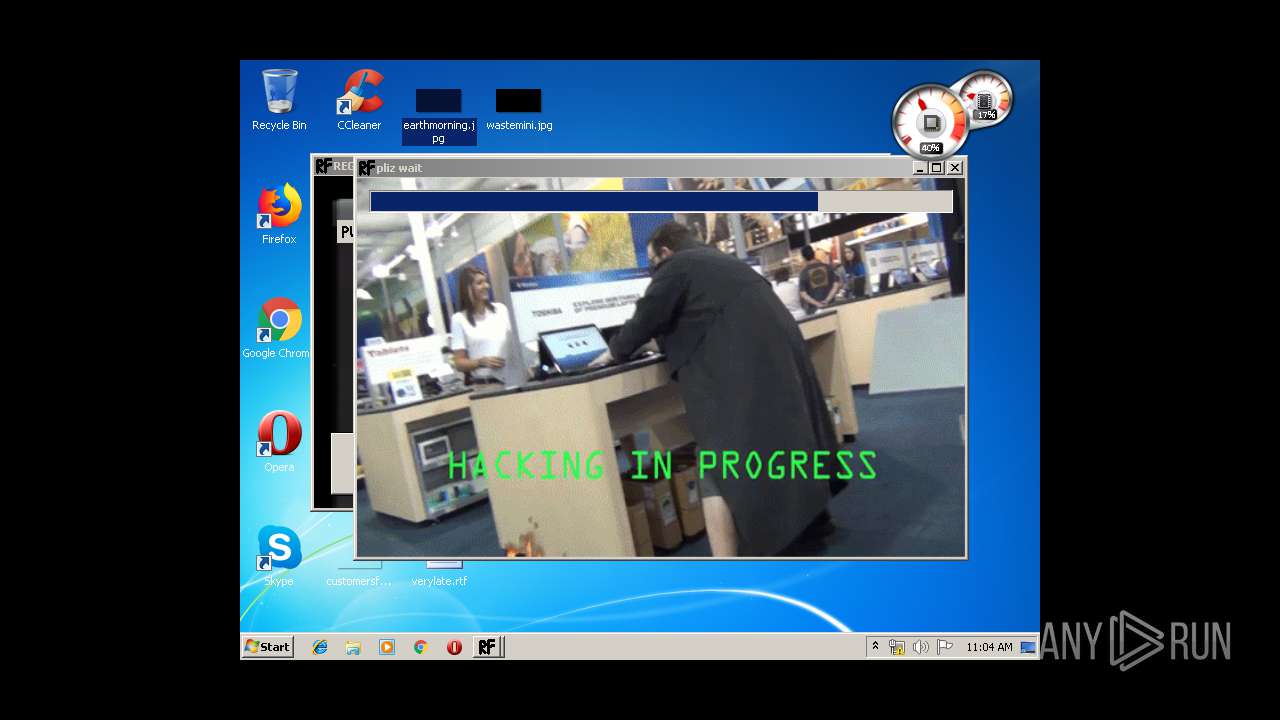Open the volume speaker tray icon

[x=920, y=647]
